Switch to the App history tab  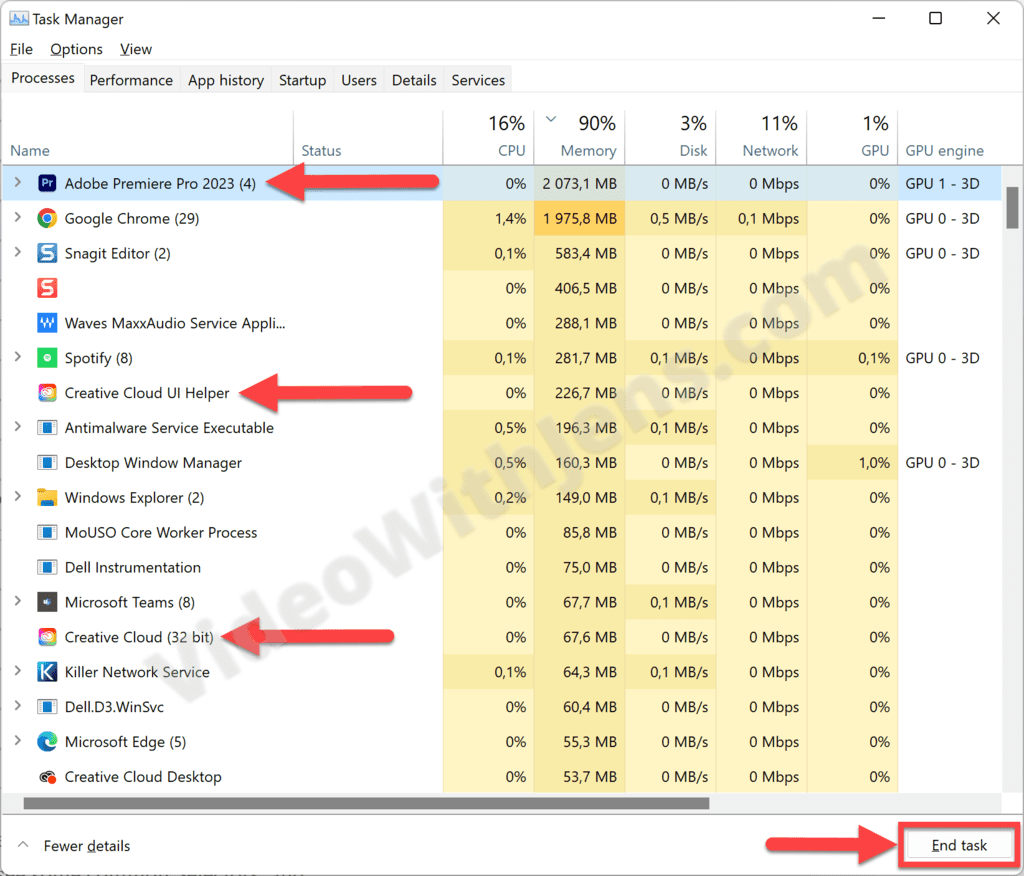(226, 80)
